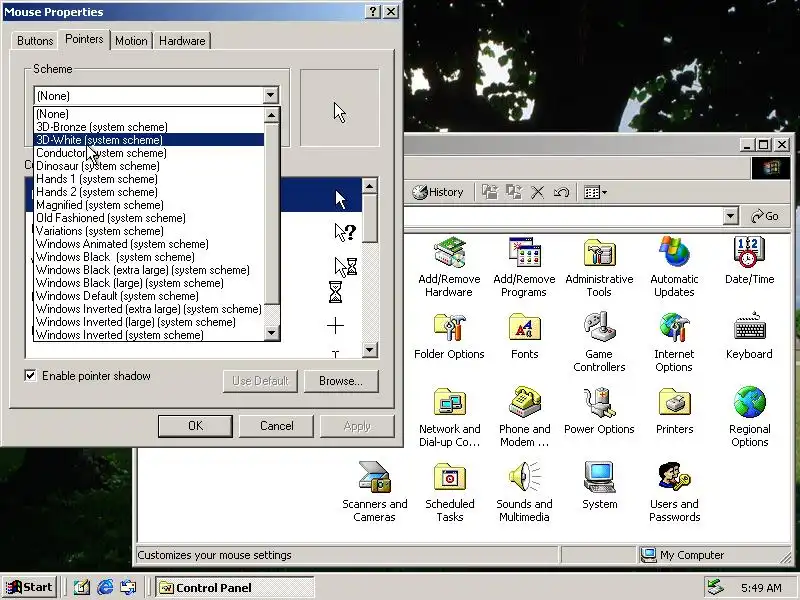The height and width of the screenshot is (600, 800).
Task: Click the Cancel button
Action: (x=277, y=426)
